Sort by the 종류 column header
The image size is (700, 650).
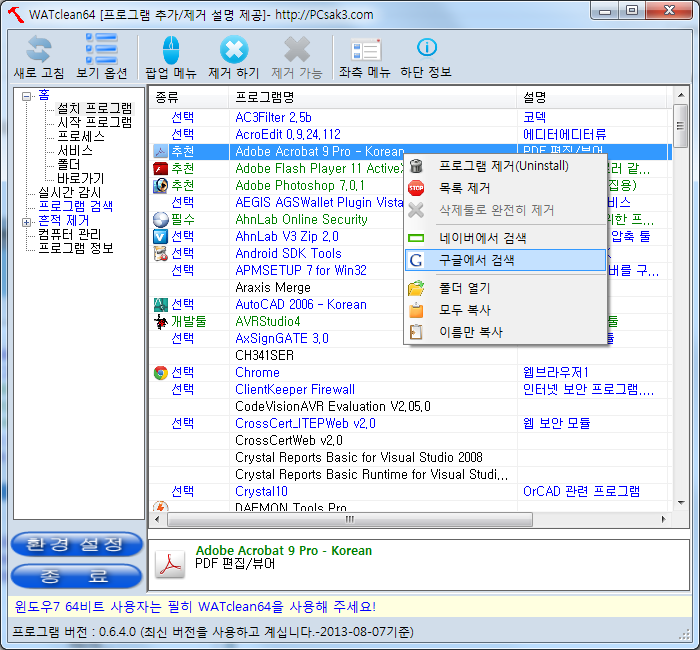188,97
